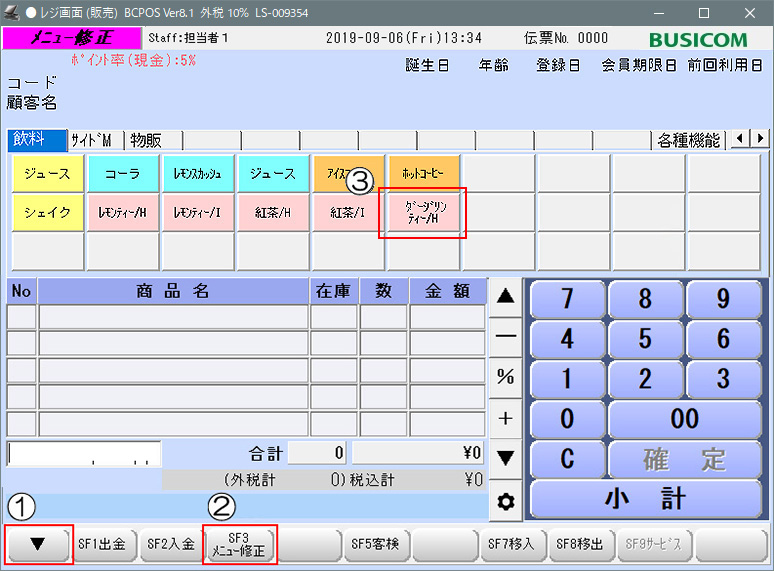Select the yellow シェイク menu button
The image size is (774, 571).
(46, 212)
